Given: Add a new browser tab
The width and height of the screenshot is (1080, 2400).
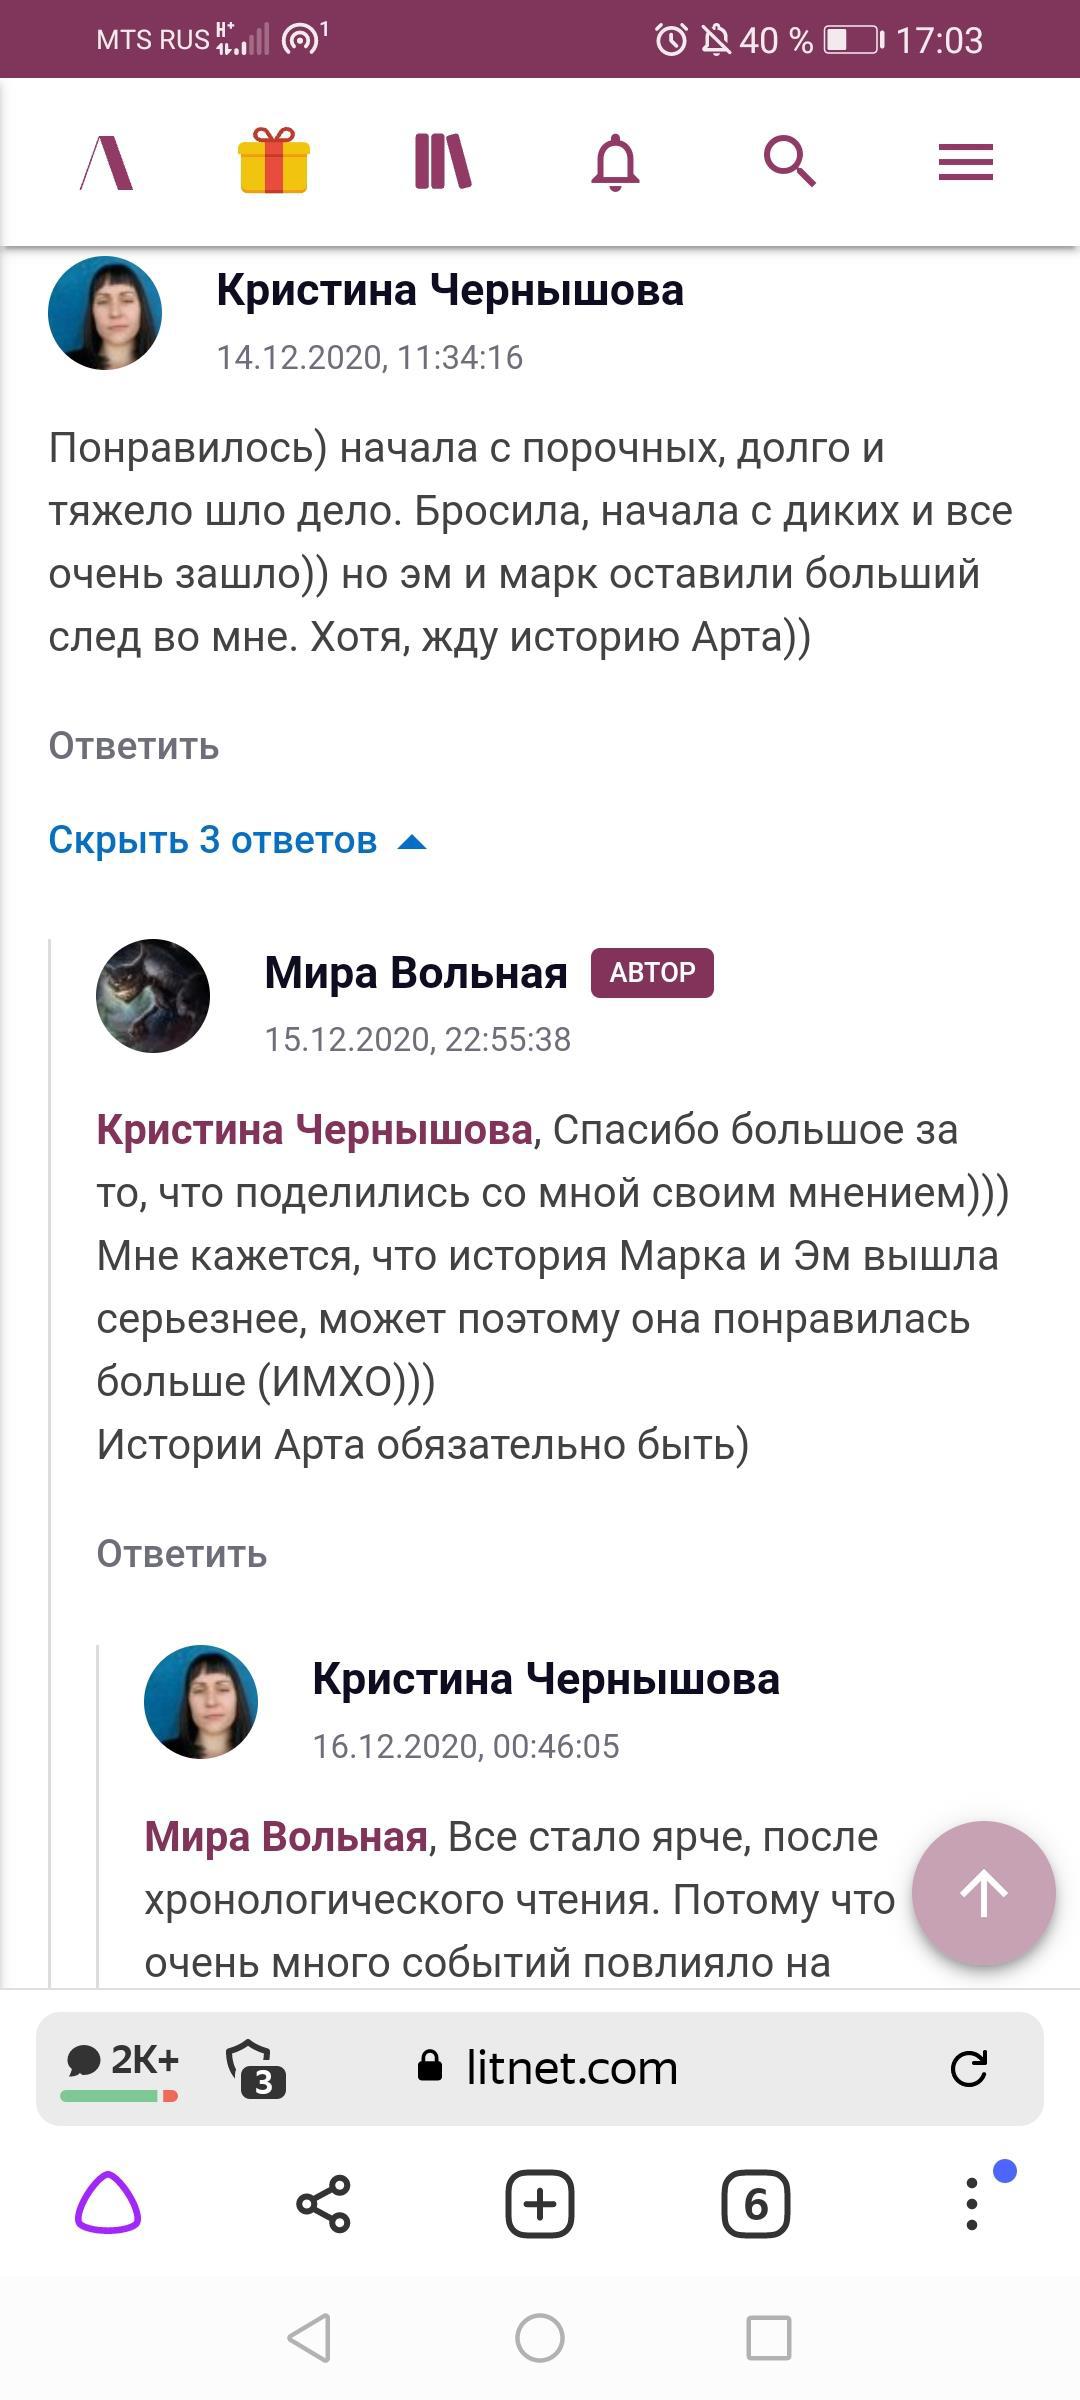Looking at the screenshot, I should pyautogui.click(x=540, y=2203).
